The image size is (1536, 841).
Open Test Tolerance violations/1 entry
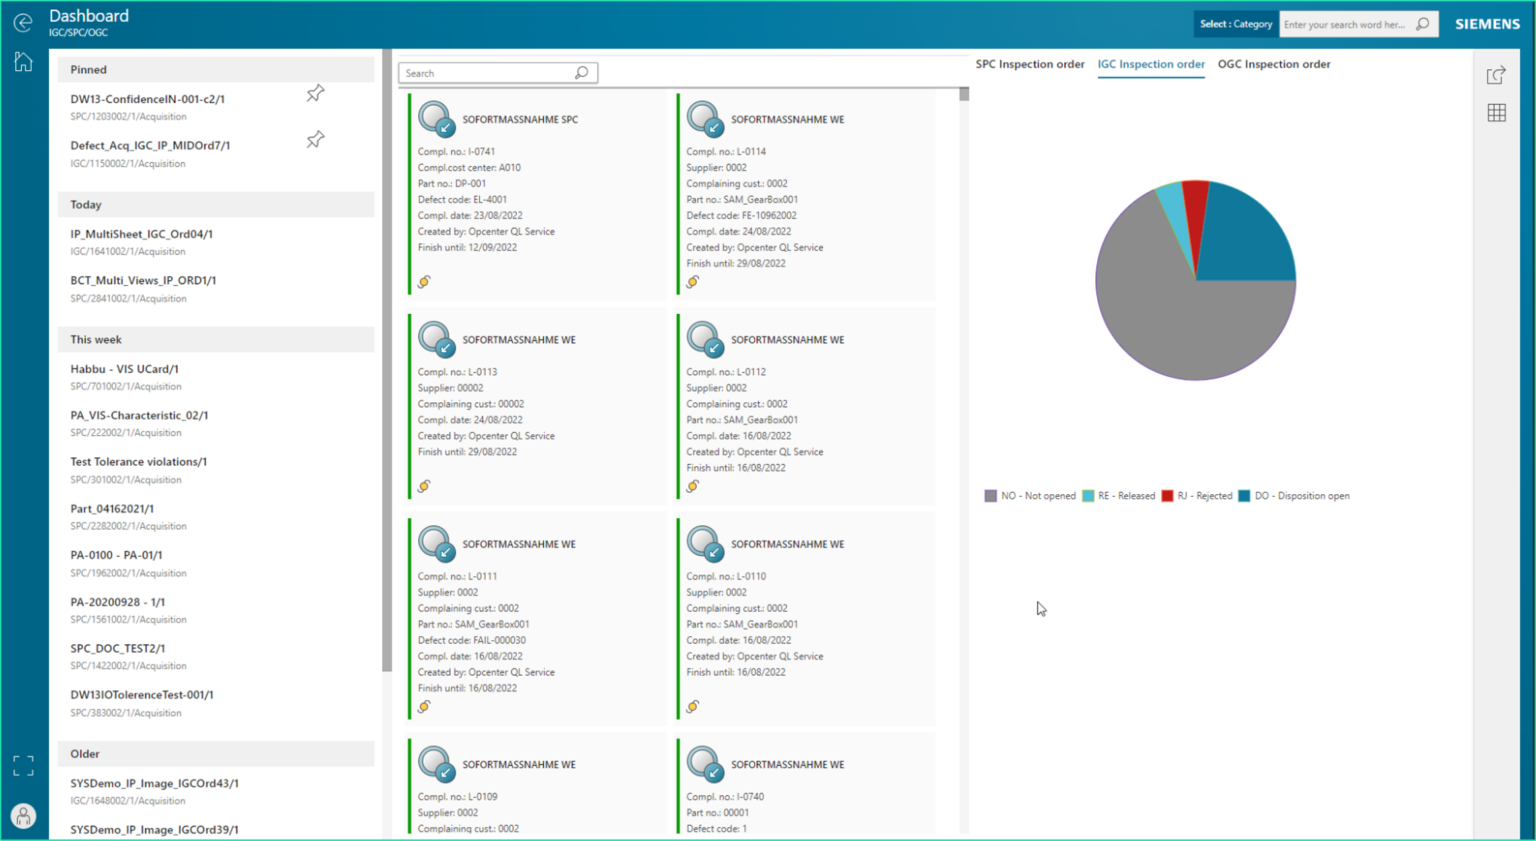138,461
